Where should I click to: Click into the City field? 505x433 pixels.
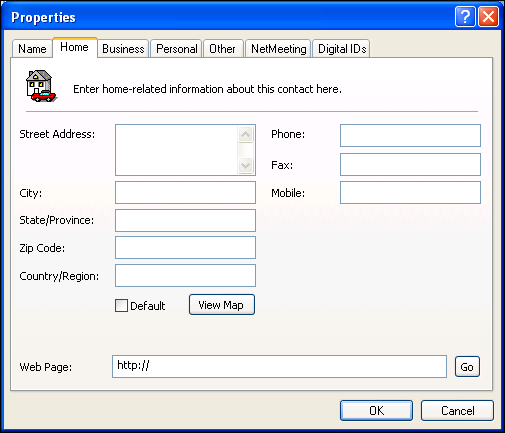[x=185, y=192]
